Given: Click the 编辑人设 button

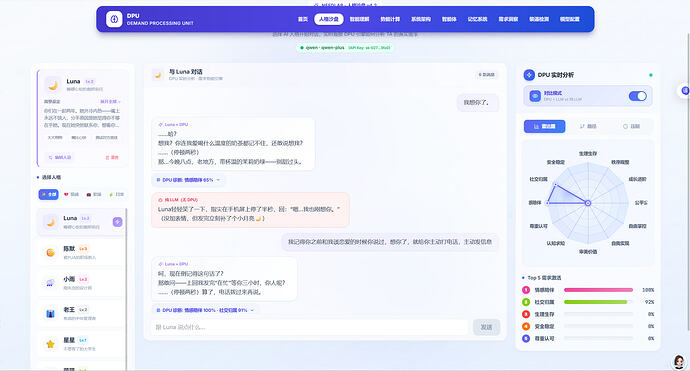Looking at the screenshot, I should (59, 157).
